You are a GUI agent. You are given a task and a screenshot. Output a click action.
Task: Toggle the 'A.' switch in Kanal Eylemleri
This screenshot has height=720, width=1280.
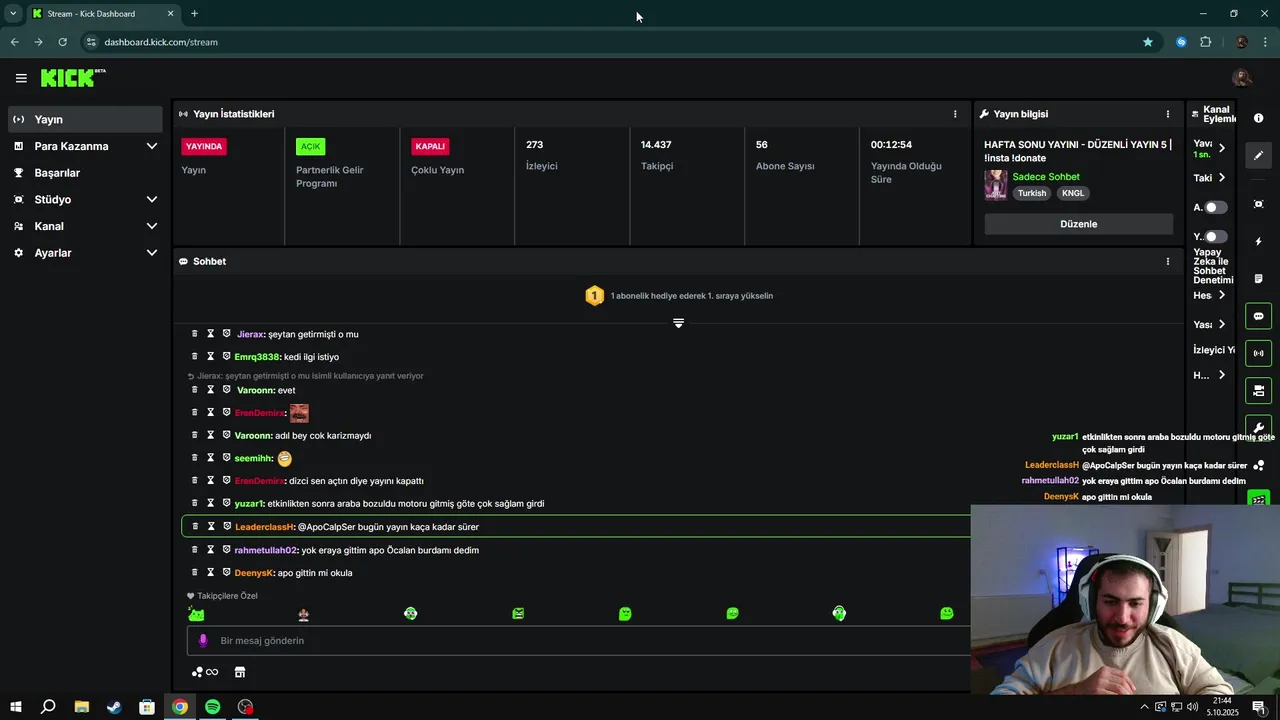click(1215, 208)
